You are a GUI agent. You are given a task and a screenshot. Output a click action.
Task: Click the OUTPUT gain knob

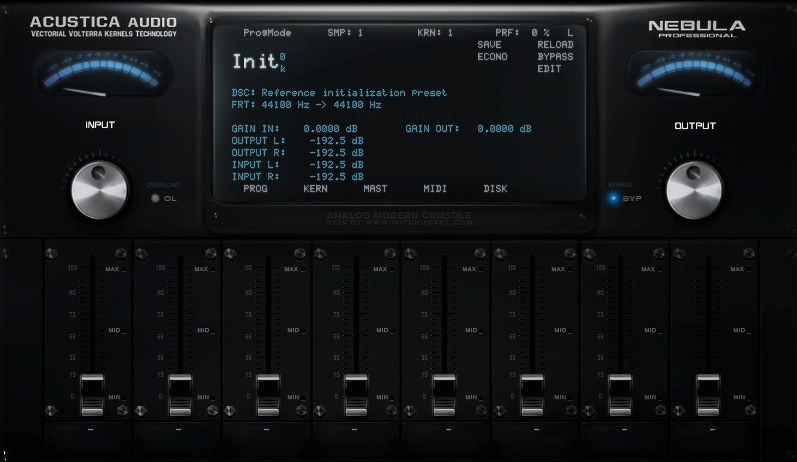694,190
